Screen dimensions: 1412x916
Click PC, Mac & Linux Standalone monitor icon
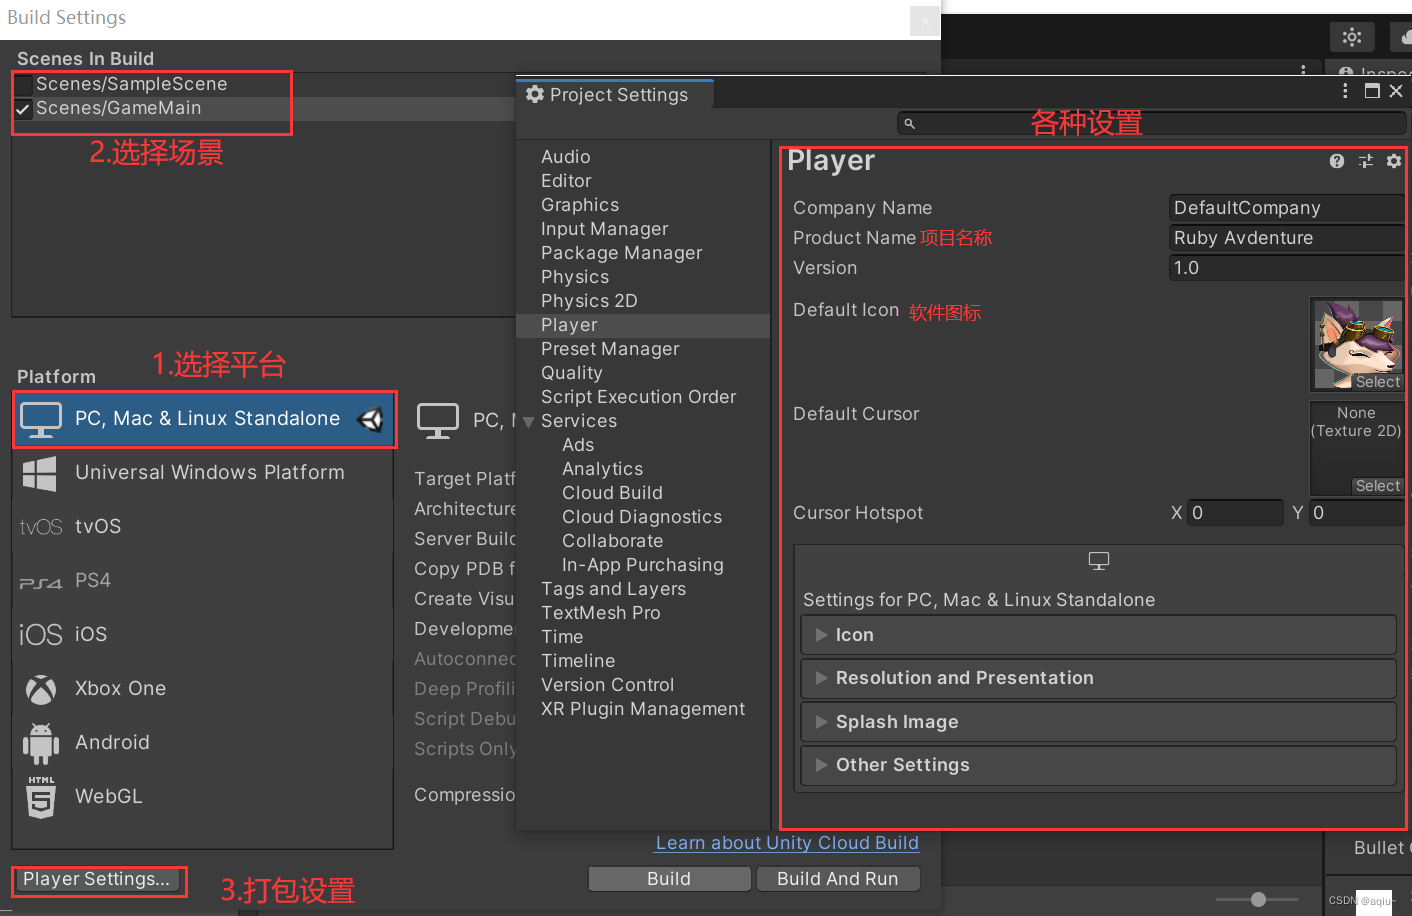tap(41, 420)
